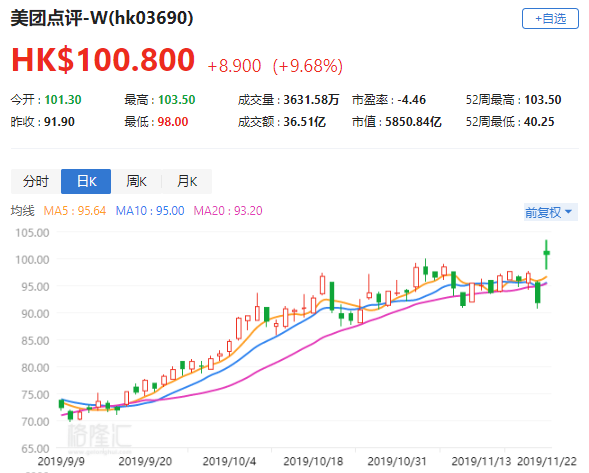Select the 日K daily chart tab
Image resolution: width=589 pixels, height=473 pixels.
(x=86, y=181)
